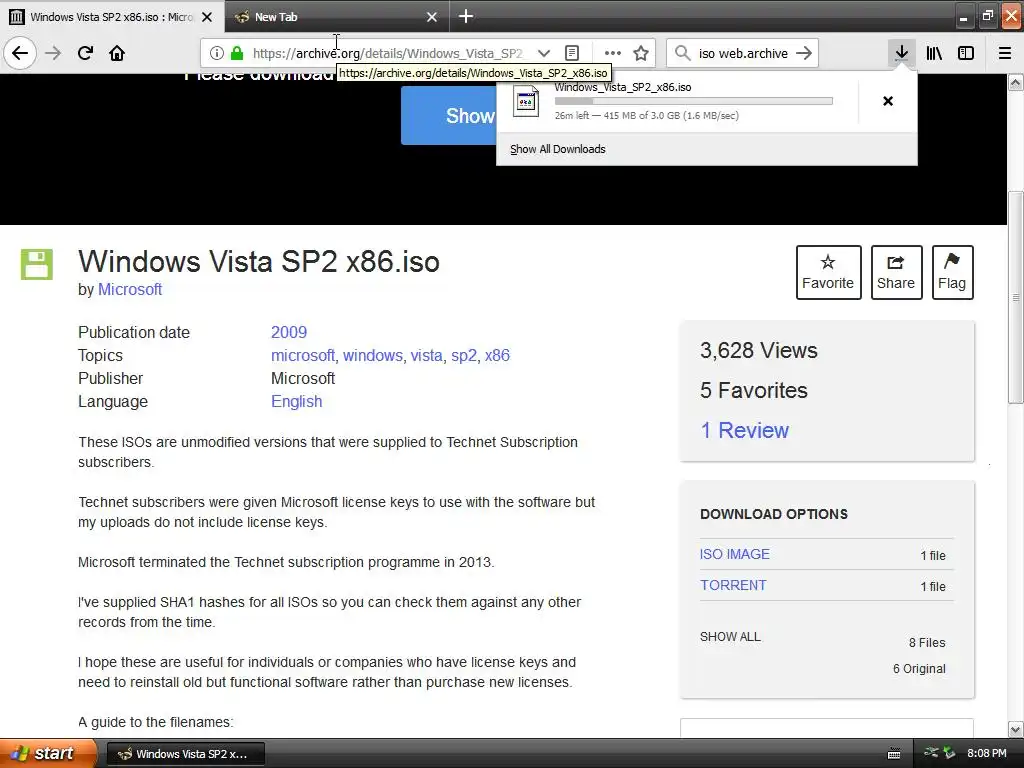Click the '5 Favorites' text
The height and width of the screenshot is (768, 1024).
pos(754,391)
